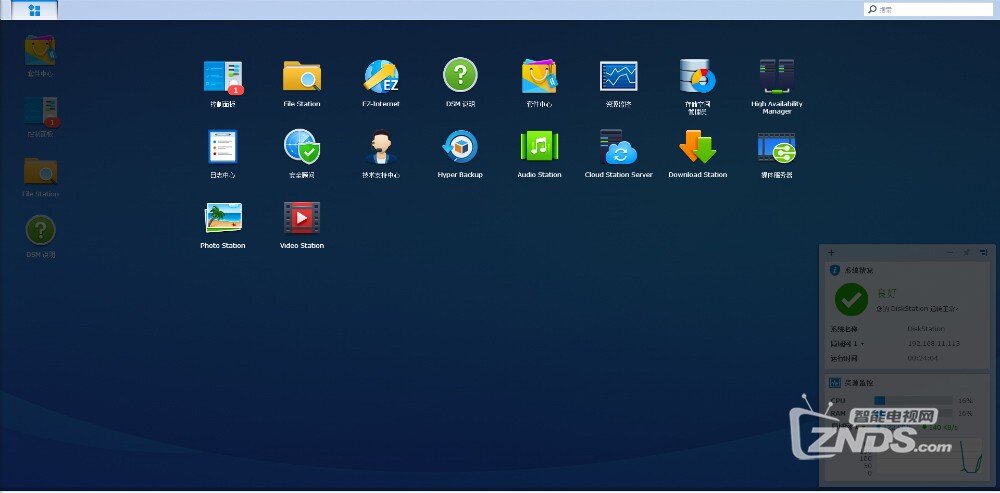Click the system health info shield icon
Viewport: 1000px width, 493px height.
(x=834, y=270)
